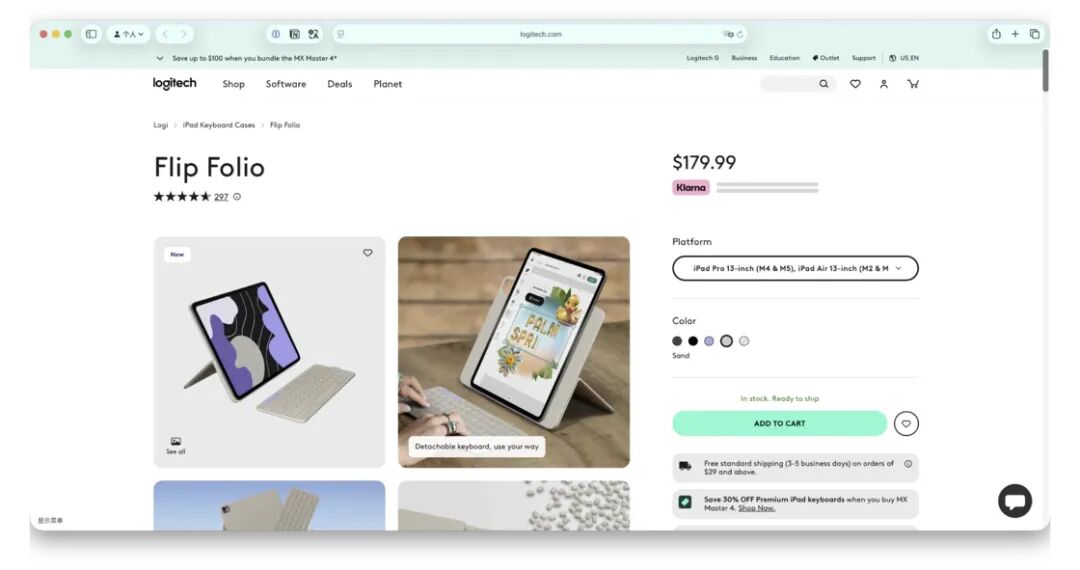
Task: Open the live chat bubble
Action: [x=1015, y=500]
